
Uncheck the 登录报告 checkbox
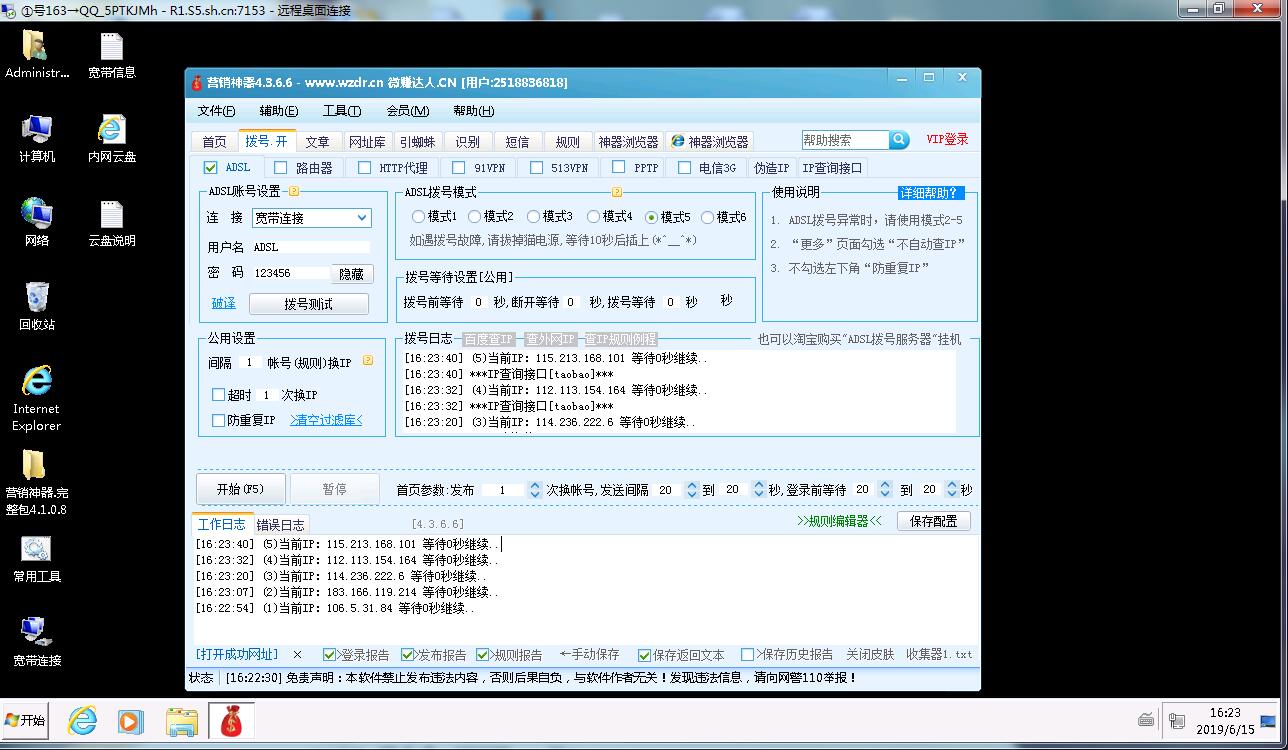tap(330, 655)
